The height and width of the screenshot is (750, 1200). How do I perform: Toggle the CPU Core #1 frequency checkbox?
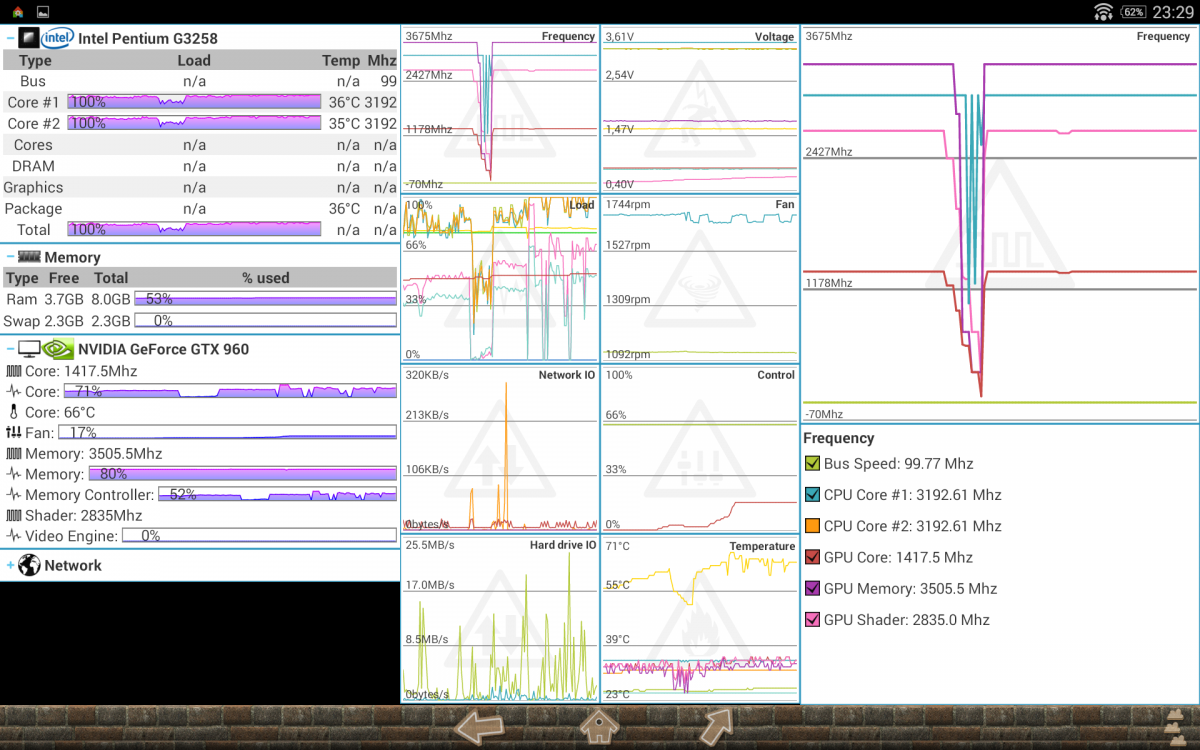[812, 494]
